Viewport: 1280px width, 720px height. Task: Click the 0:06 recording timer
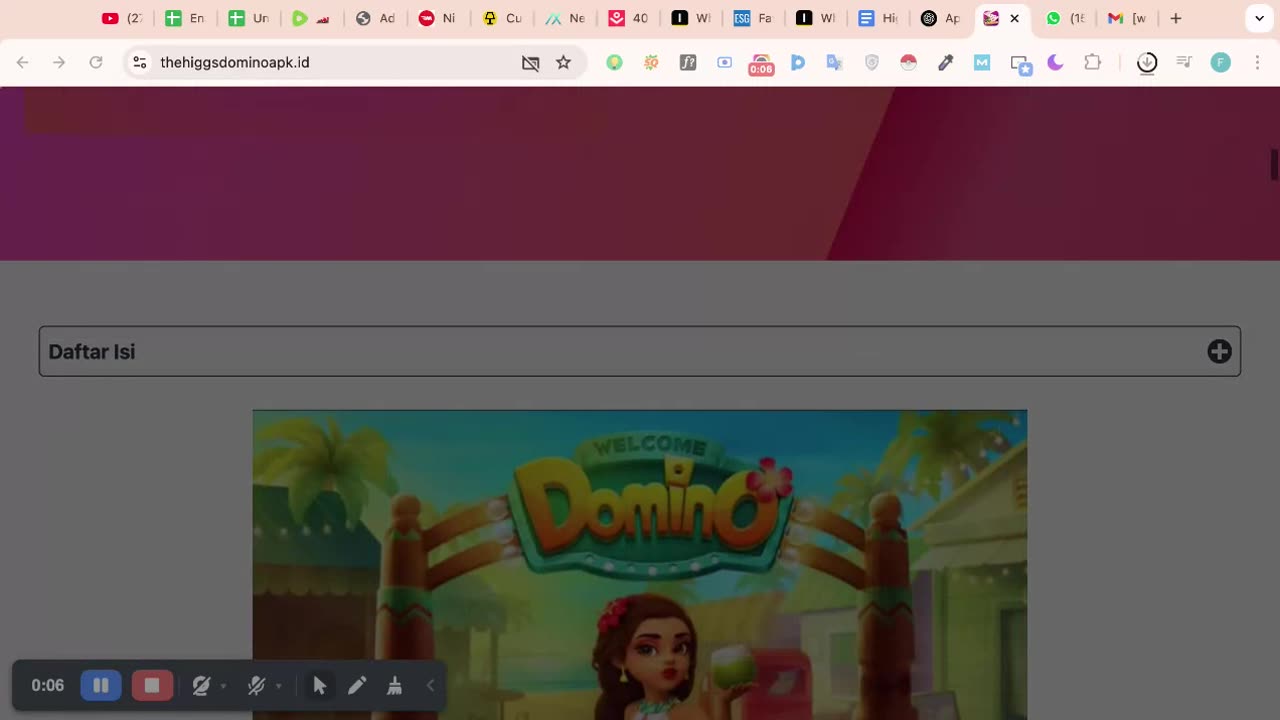point(47,685)
